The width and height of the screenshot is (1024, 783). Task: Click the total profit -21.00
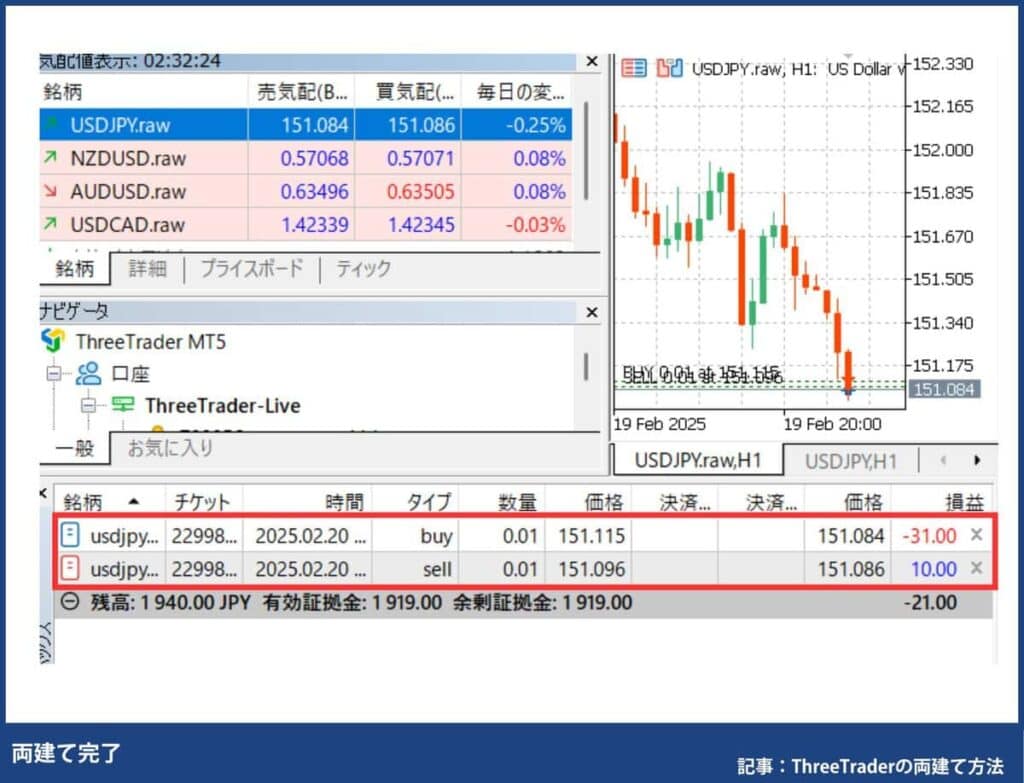[931, 602]
